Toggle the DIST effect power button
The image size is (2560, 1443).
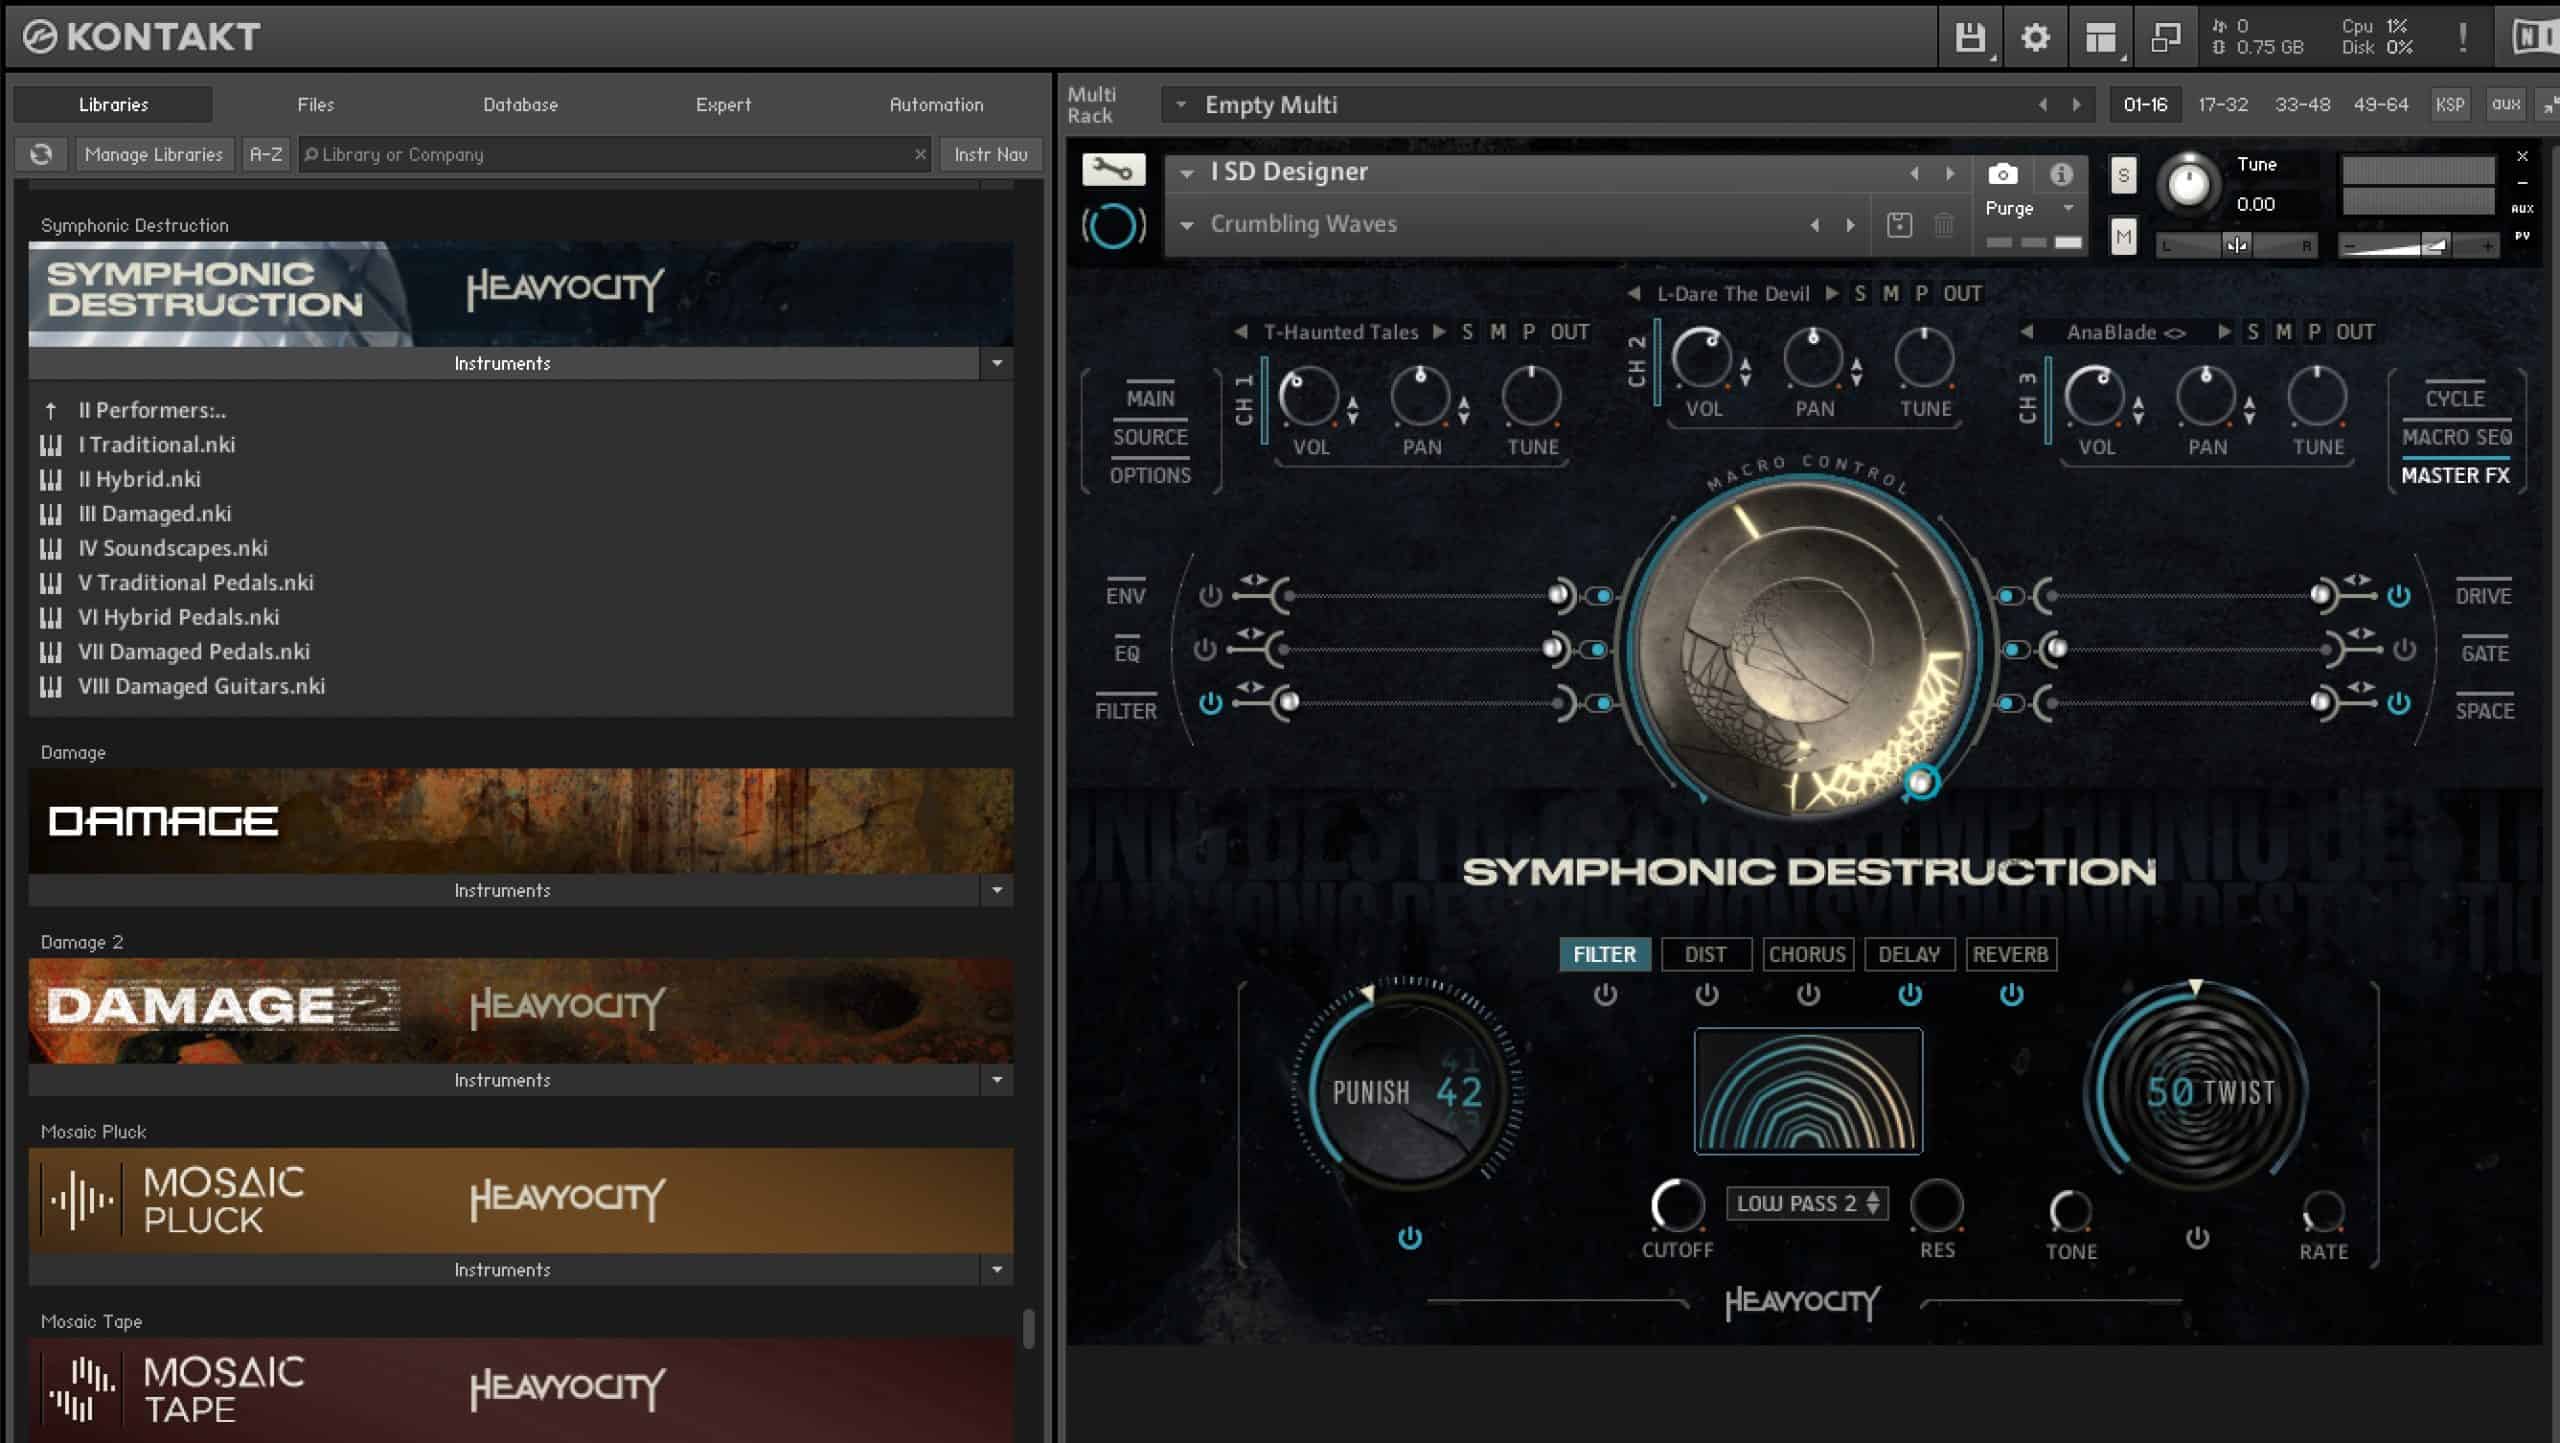pos(1707,994)
